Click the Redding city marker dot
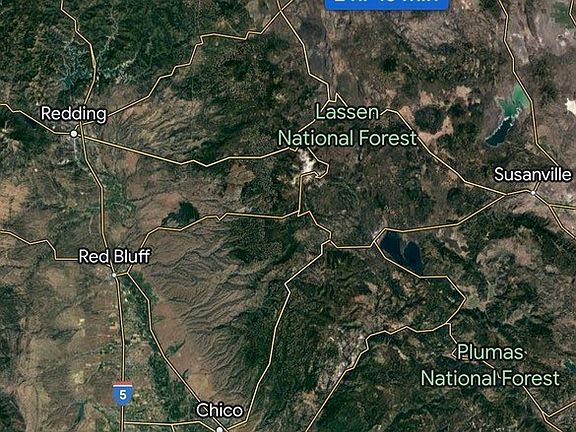Viewport: 576px width, 432px height. click(x=74, y=134)
